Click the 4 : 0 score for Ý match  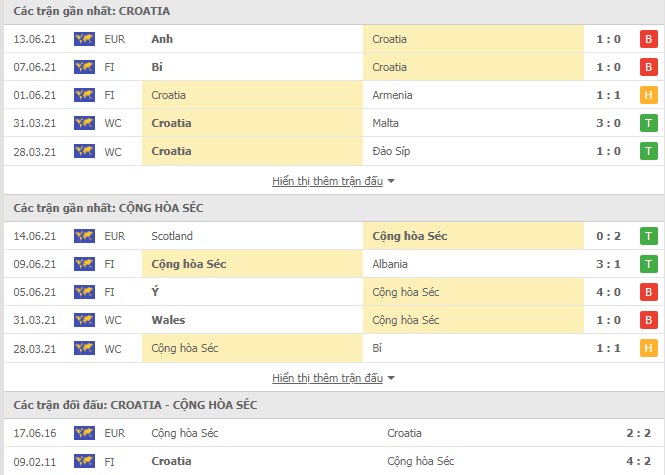[608, 292]
